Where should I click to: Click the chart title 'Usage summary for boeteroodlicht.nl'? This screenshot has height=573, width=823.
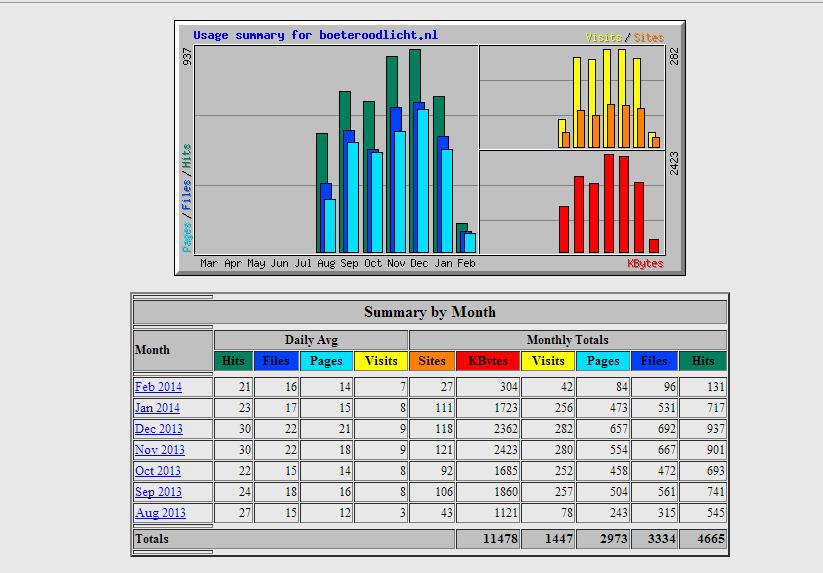pos(315,35)
